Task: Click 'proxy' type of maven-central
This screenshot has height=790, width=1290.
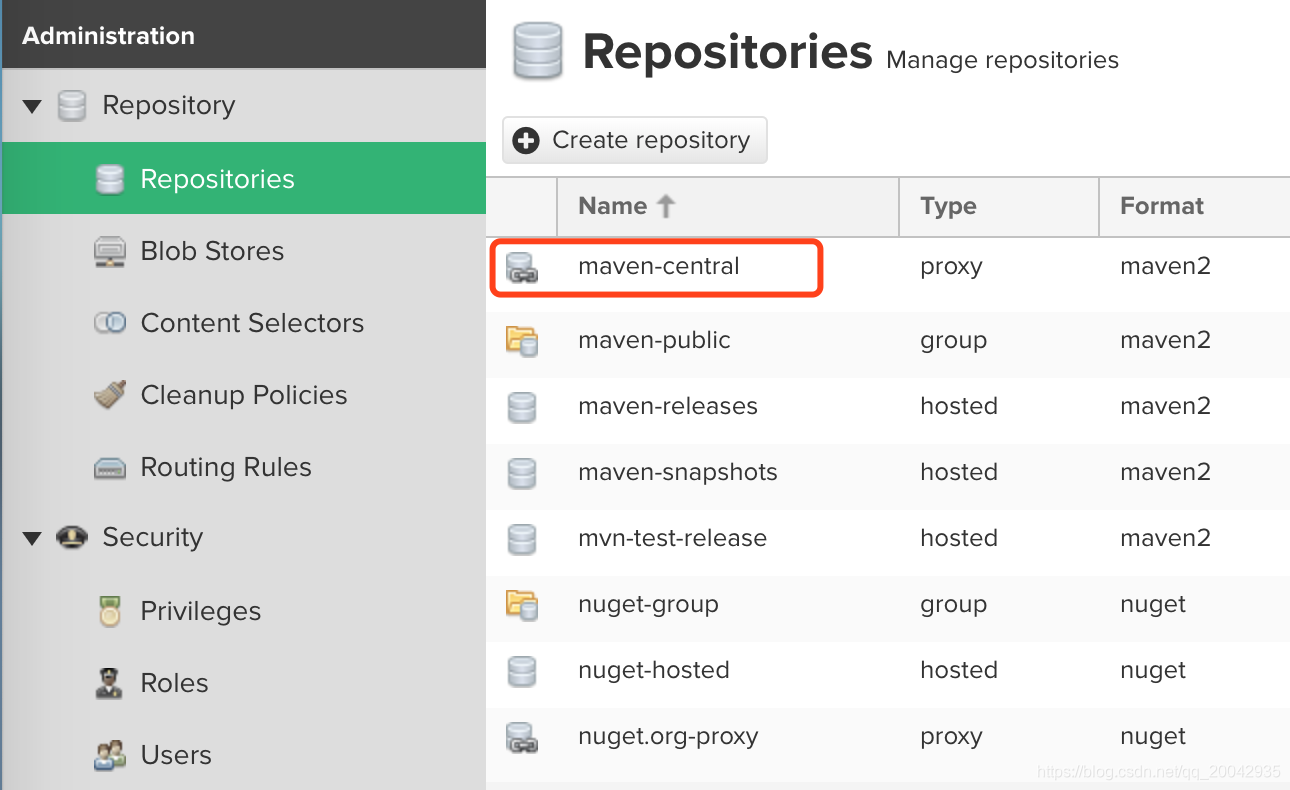Action: [x=952, y=267]
